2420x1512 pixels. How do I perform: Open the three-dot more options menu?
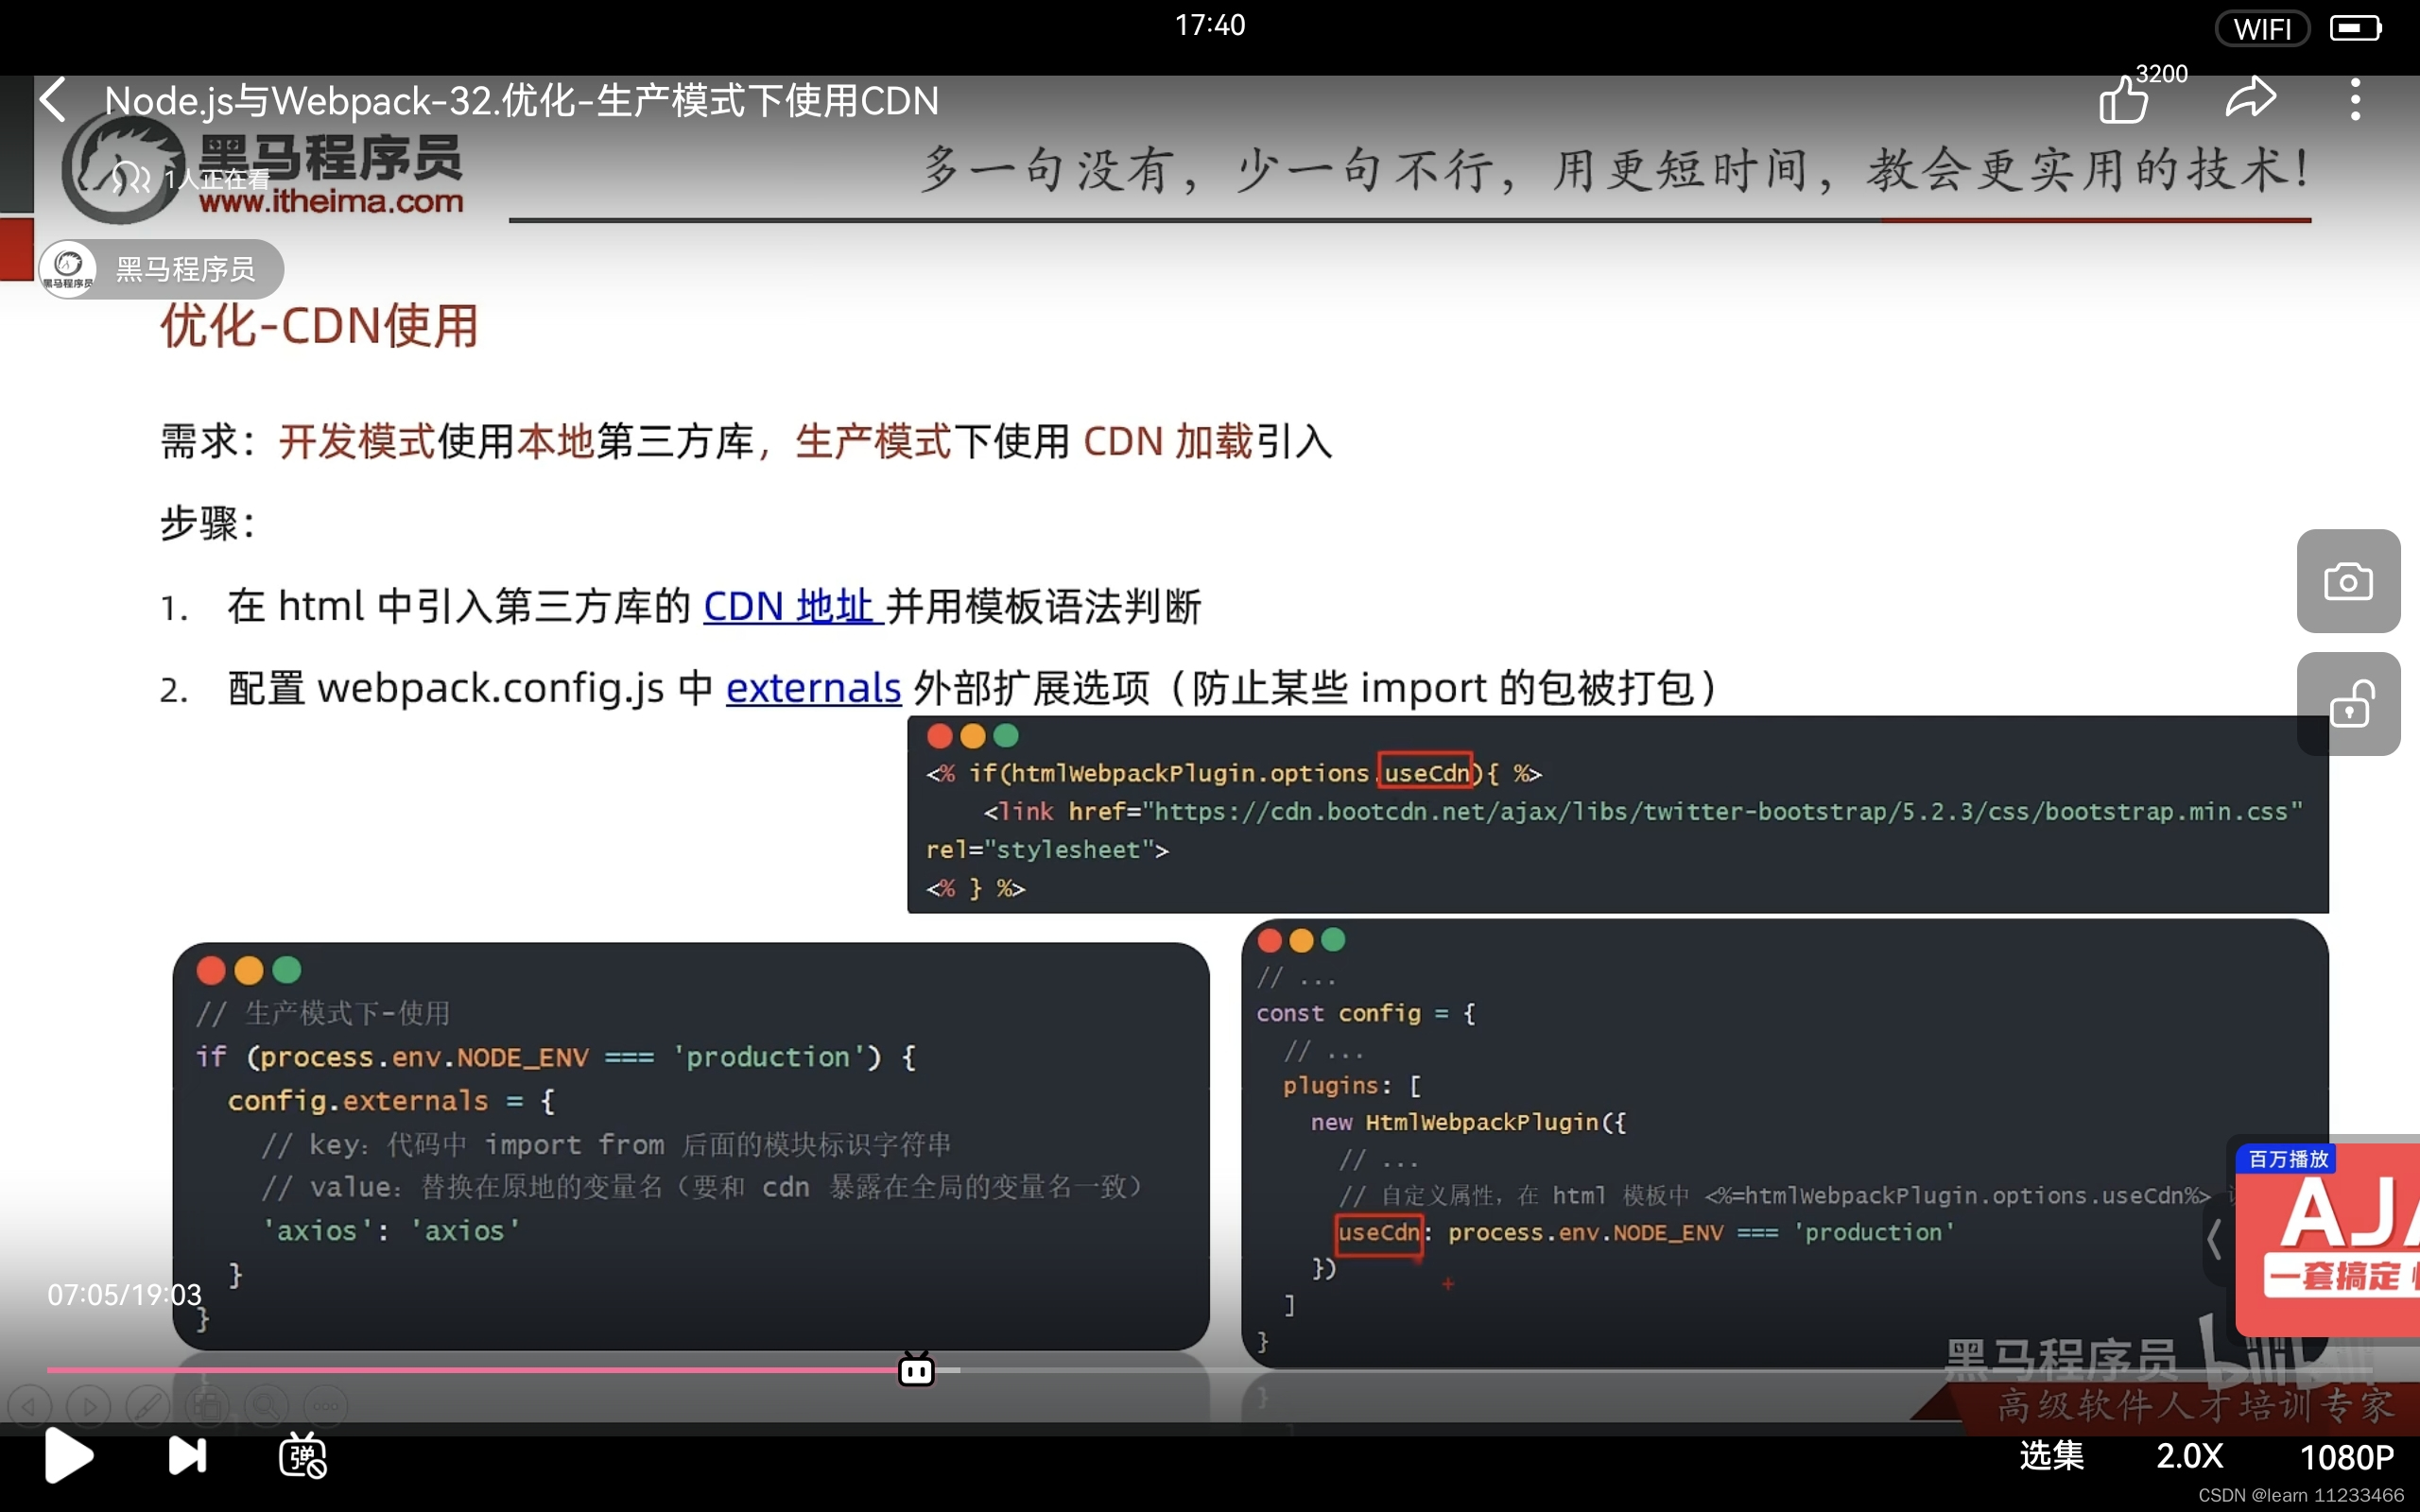point(2356,98)
